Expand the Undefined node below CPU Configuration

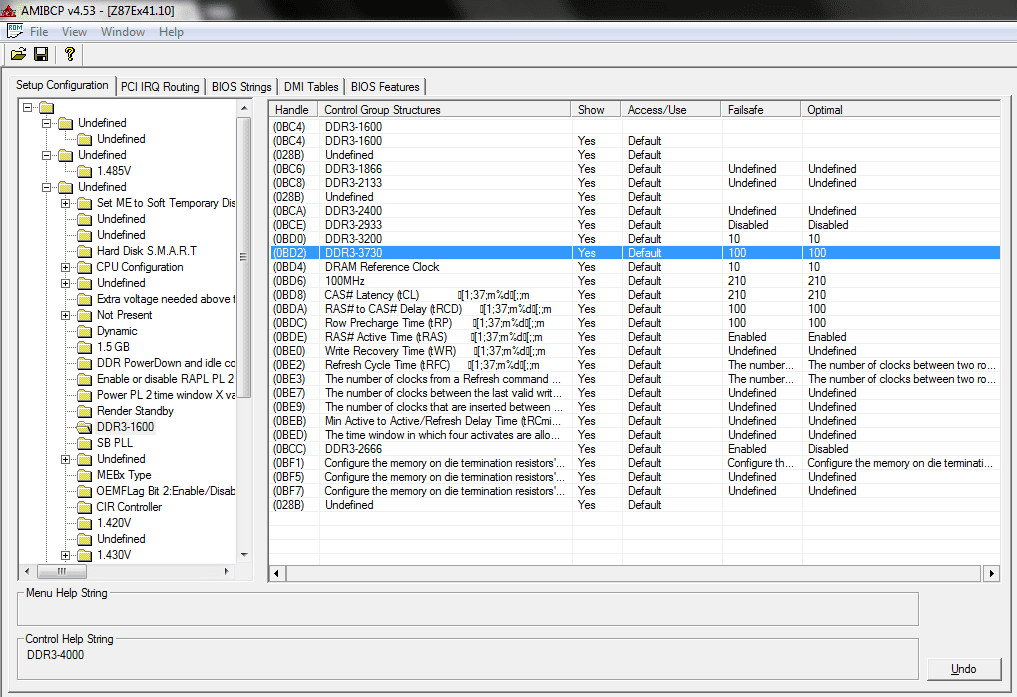coord(65,283)
